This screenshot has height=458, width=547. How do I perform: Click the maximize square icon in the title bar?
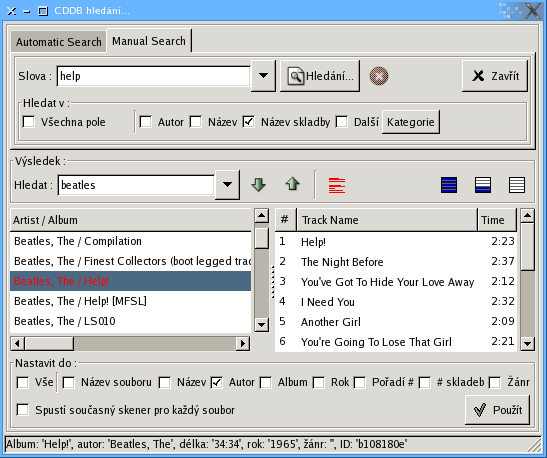[x=43, y=11]
